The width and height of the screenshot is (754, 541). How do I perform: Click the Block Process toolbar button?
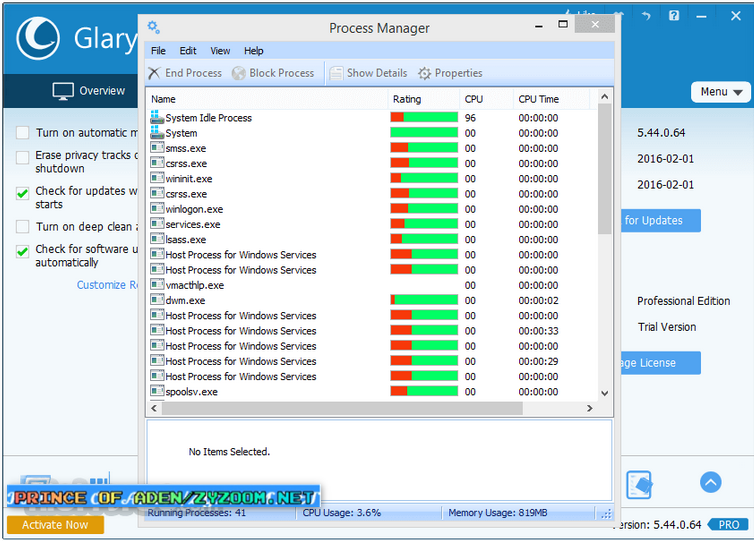pyautogui.click(x=273, y=73)
